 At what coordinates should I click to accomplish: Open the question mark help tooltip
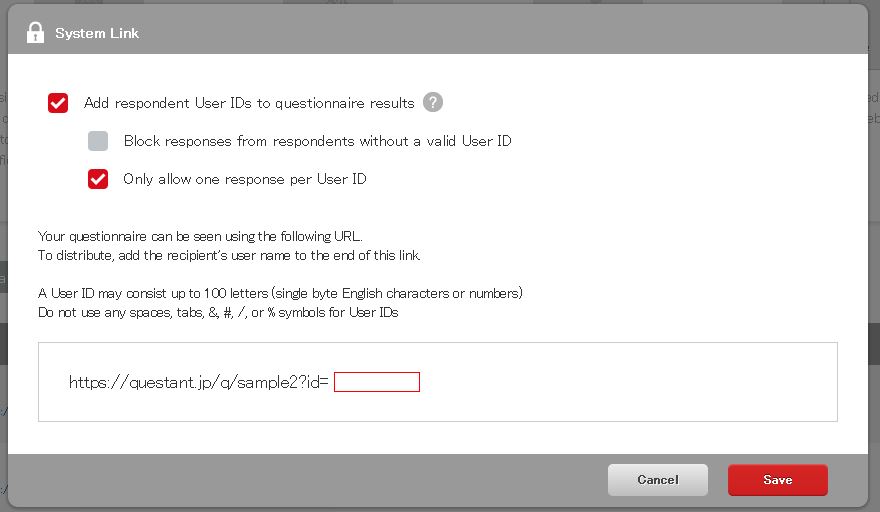click(433, 102)
